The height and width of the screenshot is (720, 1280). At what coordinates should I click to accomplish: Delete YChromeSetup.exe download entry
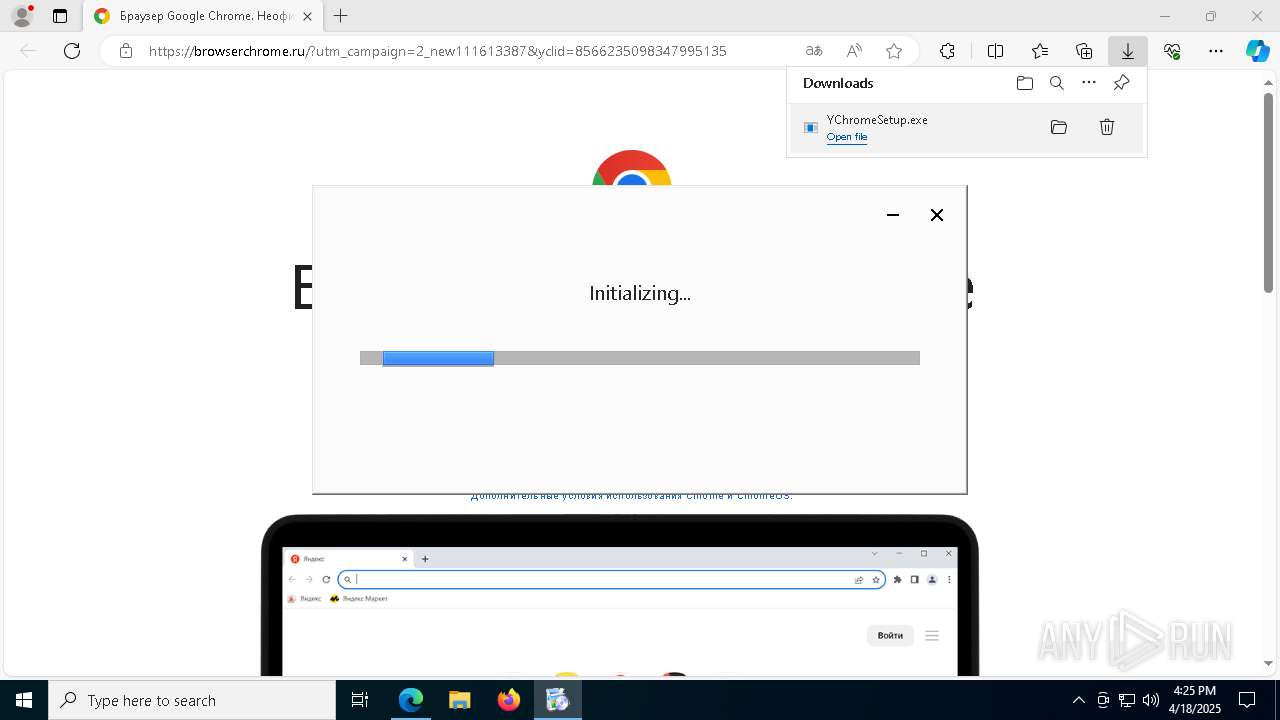1107,127
